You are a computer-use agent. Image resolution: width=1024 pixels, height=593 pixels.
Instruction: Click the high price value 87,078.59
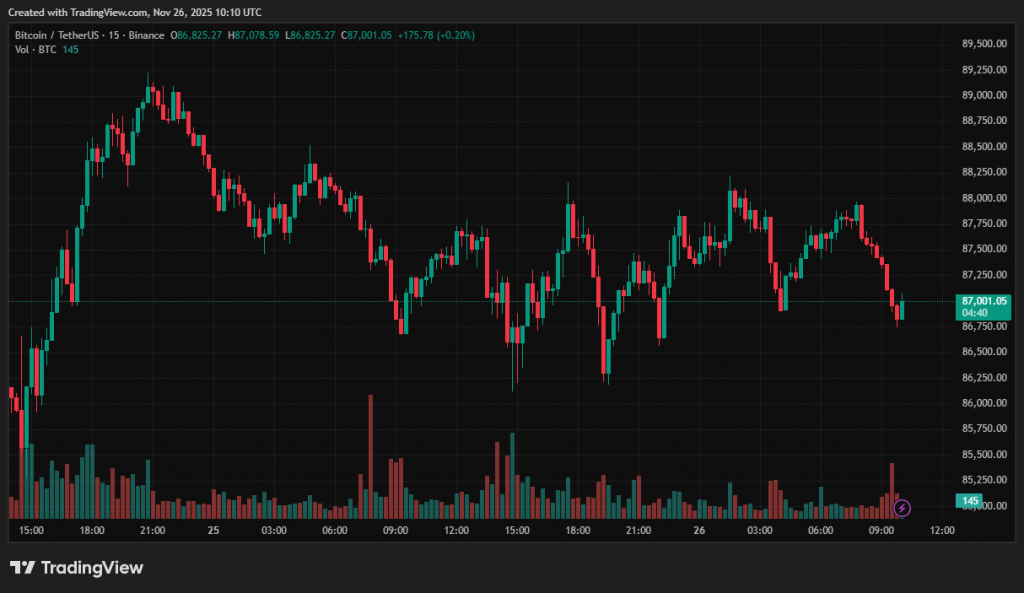tap(257, 35)
